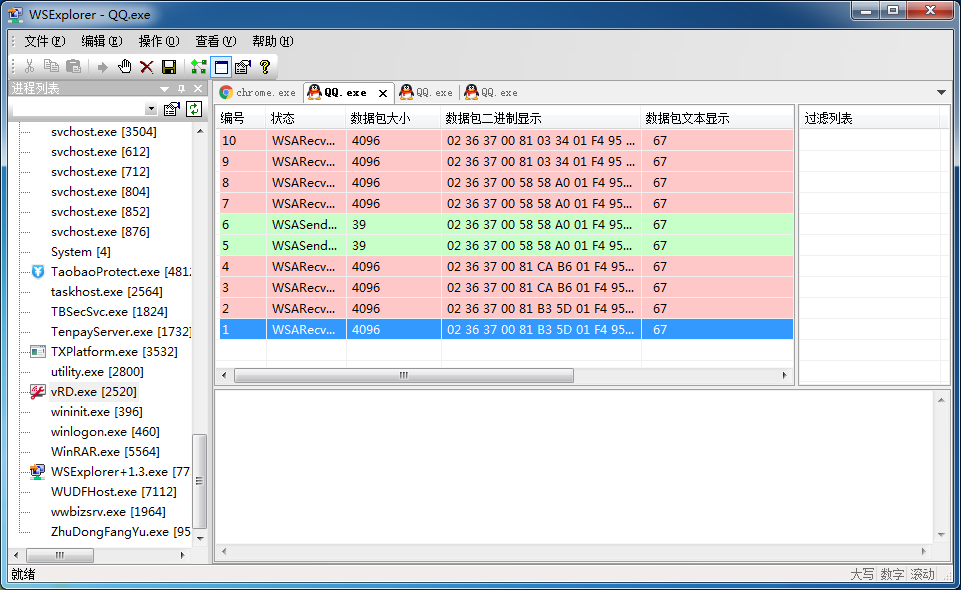The height and width of the screenshot is (590, 961).
Task: Select packet row number 10
Action: point(506,141)
